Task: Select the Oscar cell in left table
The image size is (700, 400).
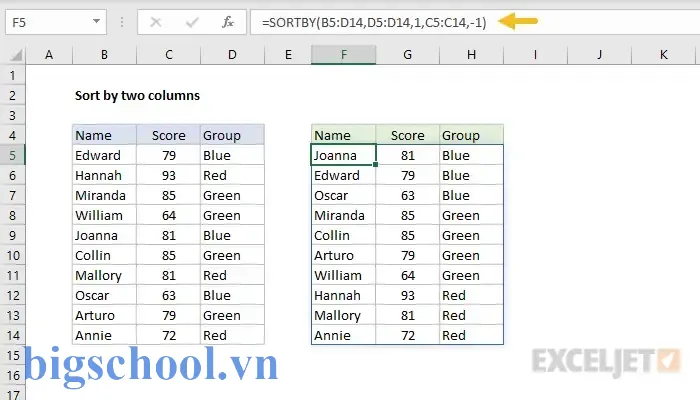Action: click(104, 296)
